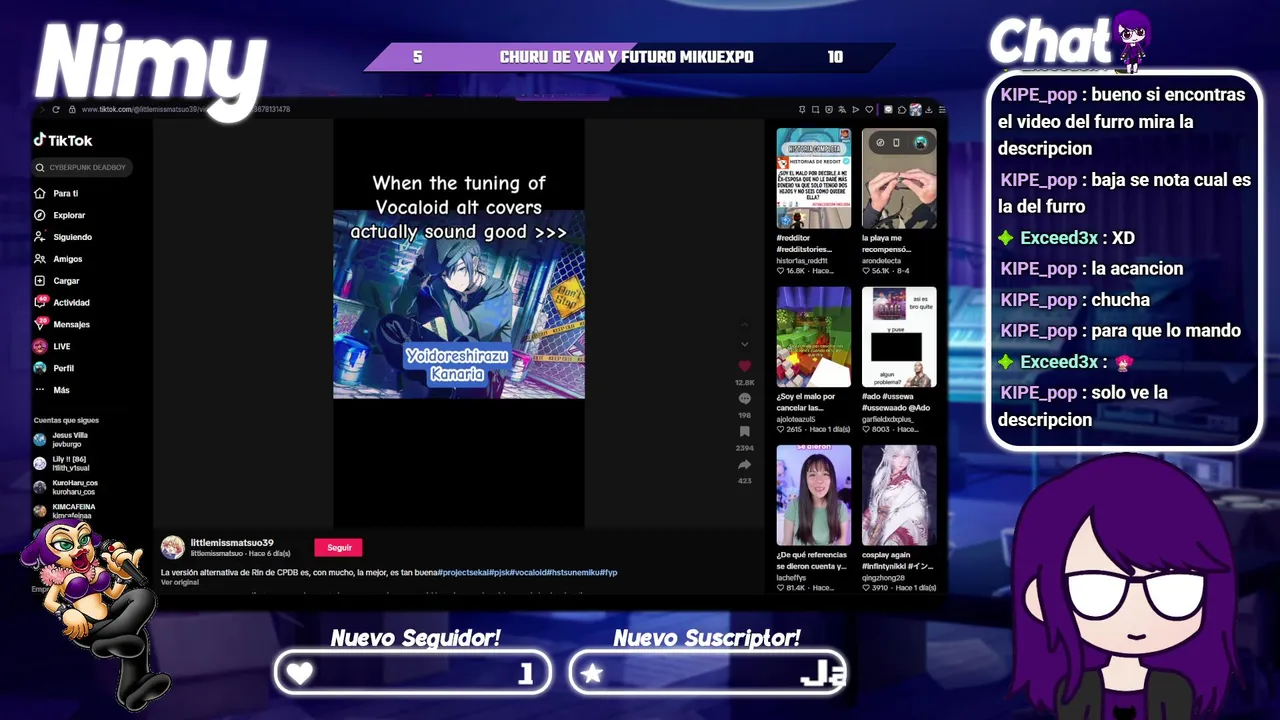Click the heart bookmark toolbar icon
Screen dimensions: 1280x720
click(x=869, y=109)
